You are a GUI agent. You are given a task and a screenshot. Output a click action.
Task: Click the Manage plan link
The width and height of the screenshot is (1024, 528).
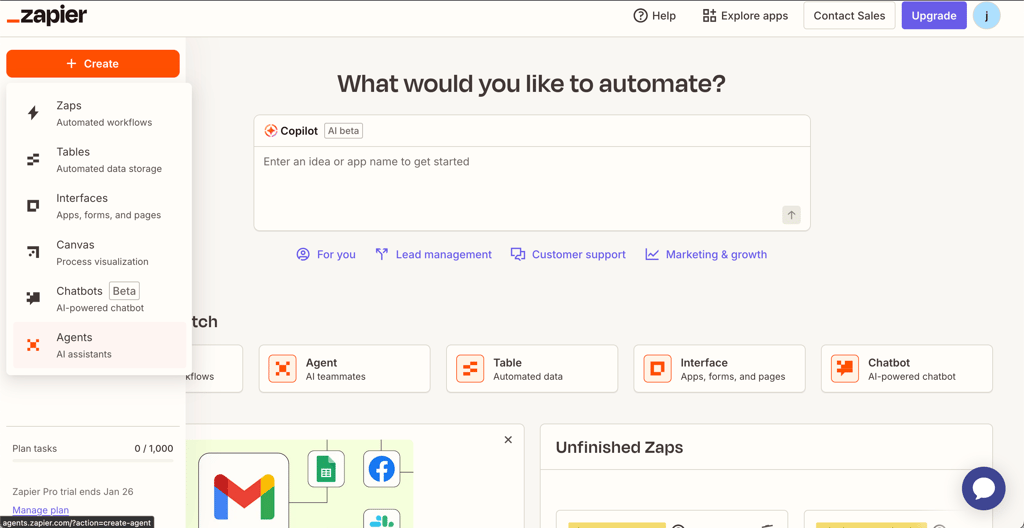tap(40, 510)
